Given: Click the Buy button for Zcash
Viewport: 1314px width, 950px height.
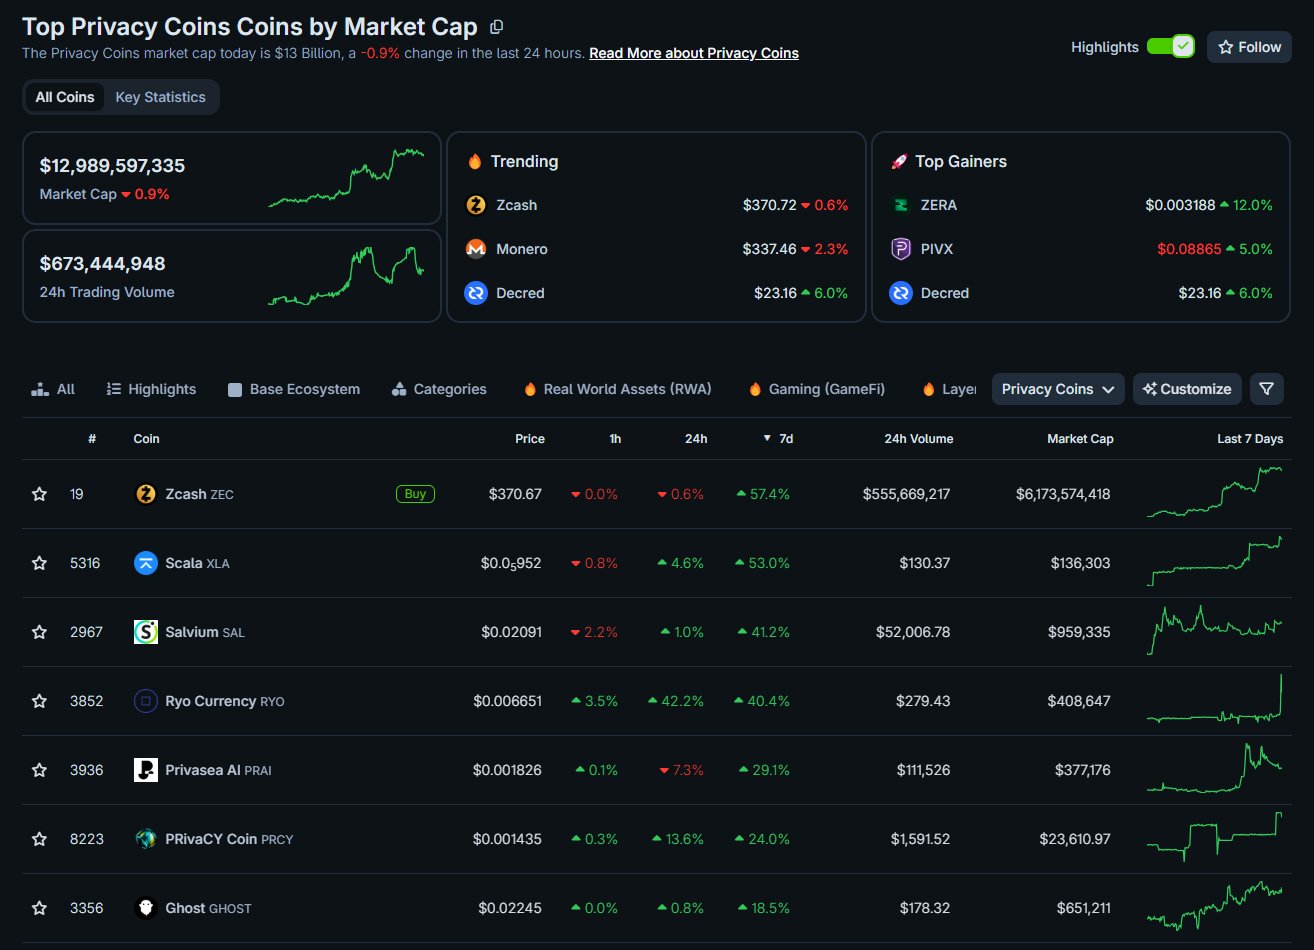Looking at the screenshot, I should 415,494.
